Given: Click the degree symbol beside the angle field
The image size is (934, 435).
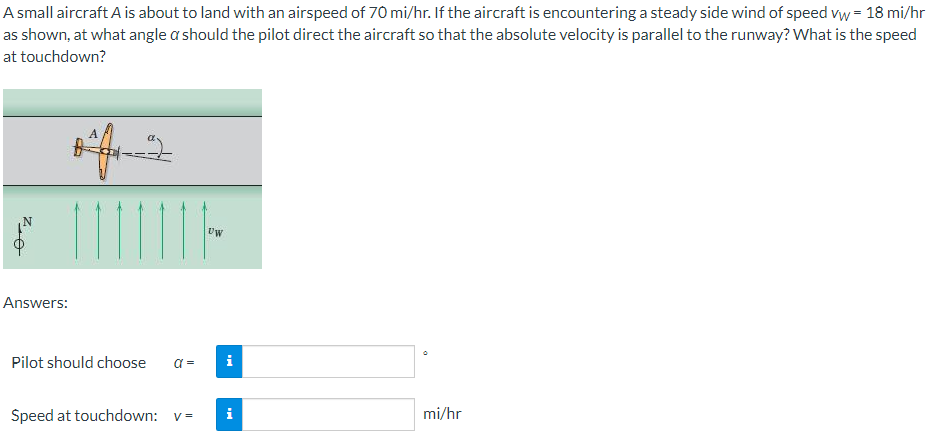Looking at the screenshot, I should [x=425, y=353].
